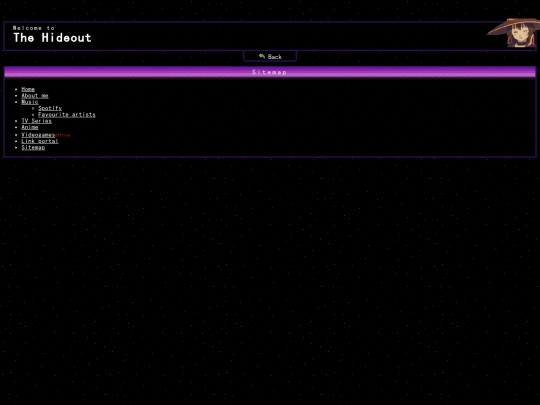Click the "Welcome to" header text
540x405 pixels.
coord(34,28)
